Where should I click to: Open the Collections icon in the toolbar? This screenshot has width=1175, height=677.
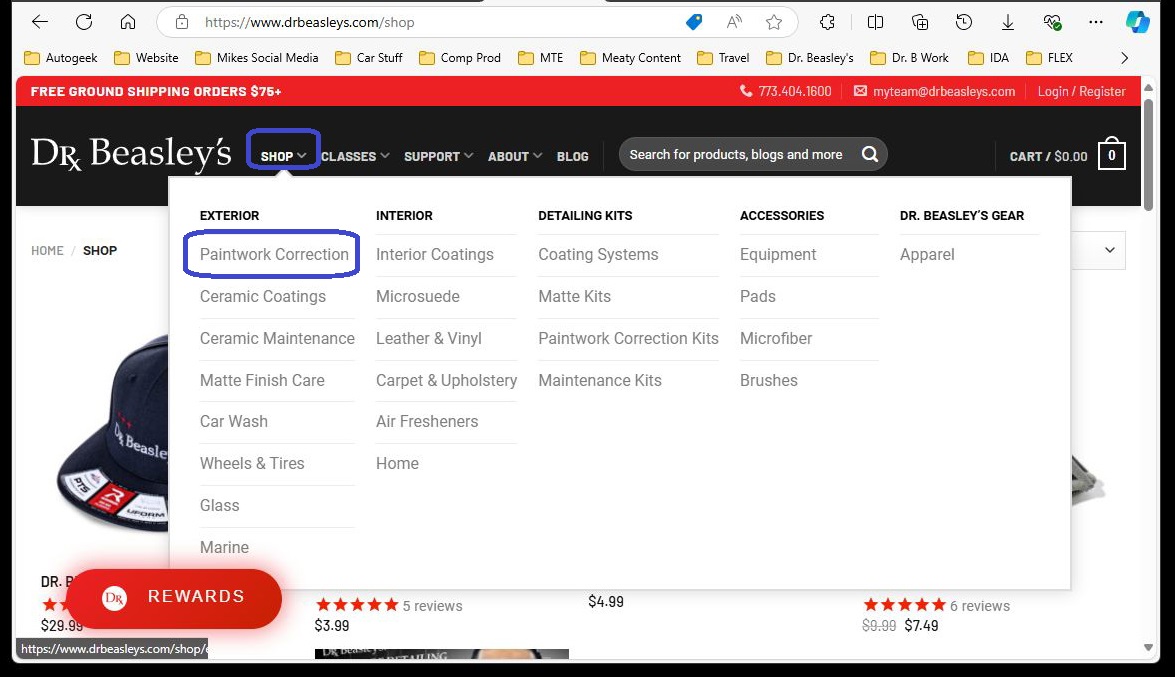pos(919,22)
